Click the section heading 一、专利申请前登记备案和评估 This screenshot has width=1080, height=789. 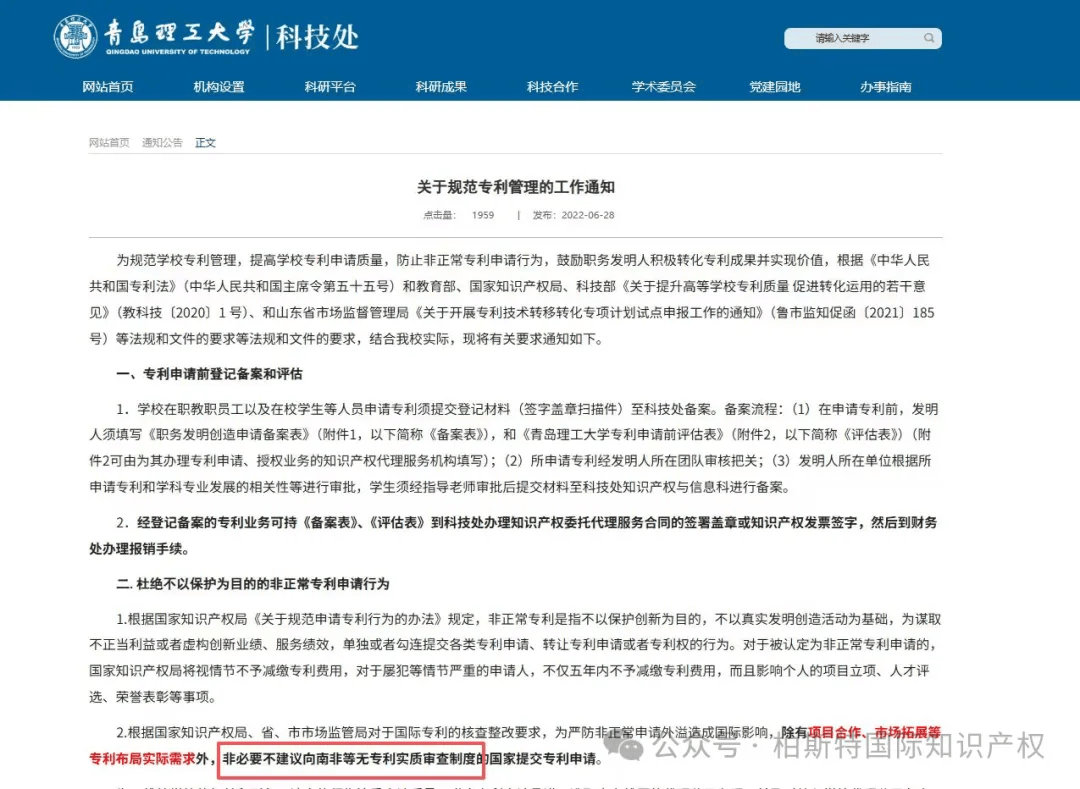click(209, 374)
